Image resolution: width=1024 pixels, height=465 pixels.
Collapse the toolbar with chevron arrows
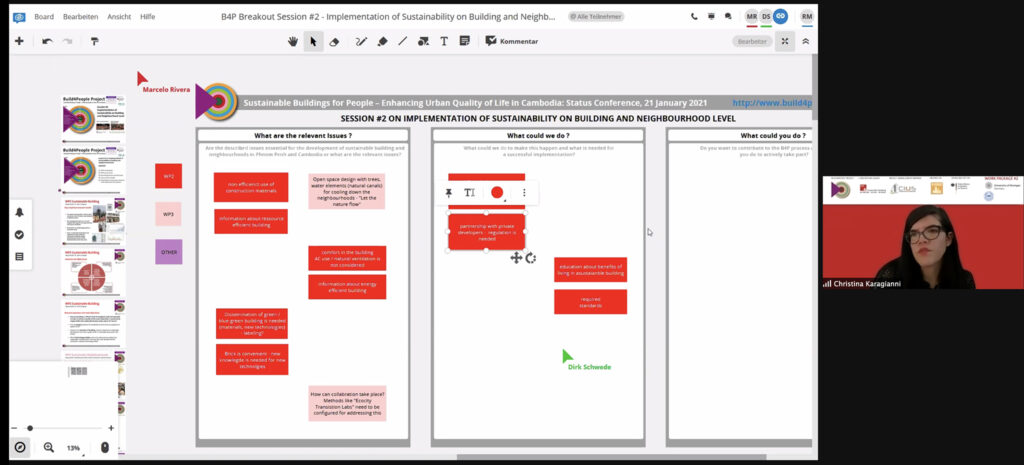tap(806, 41)
